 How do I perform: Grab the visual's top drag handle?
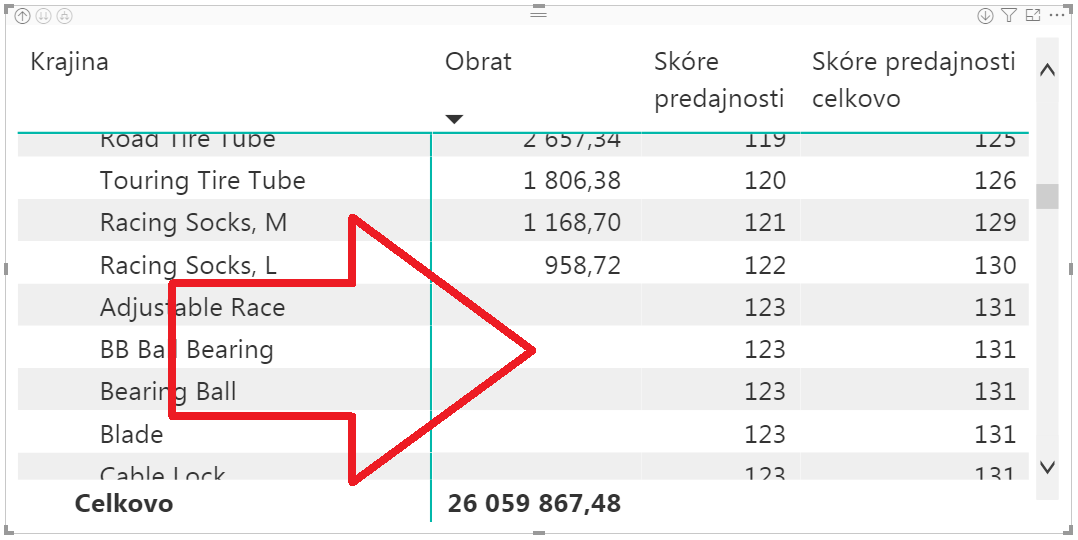point(539,14)
